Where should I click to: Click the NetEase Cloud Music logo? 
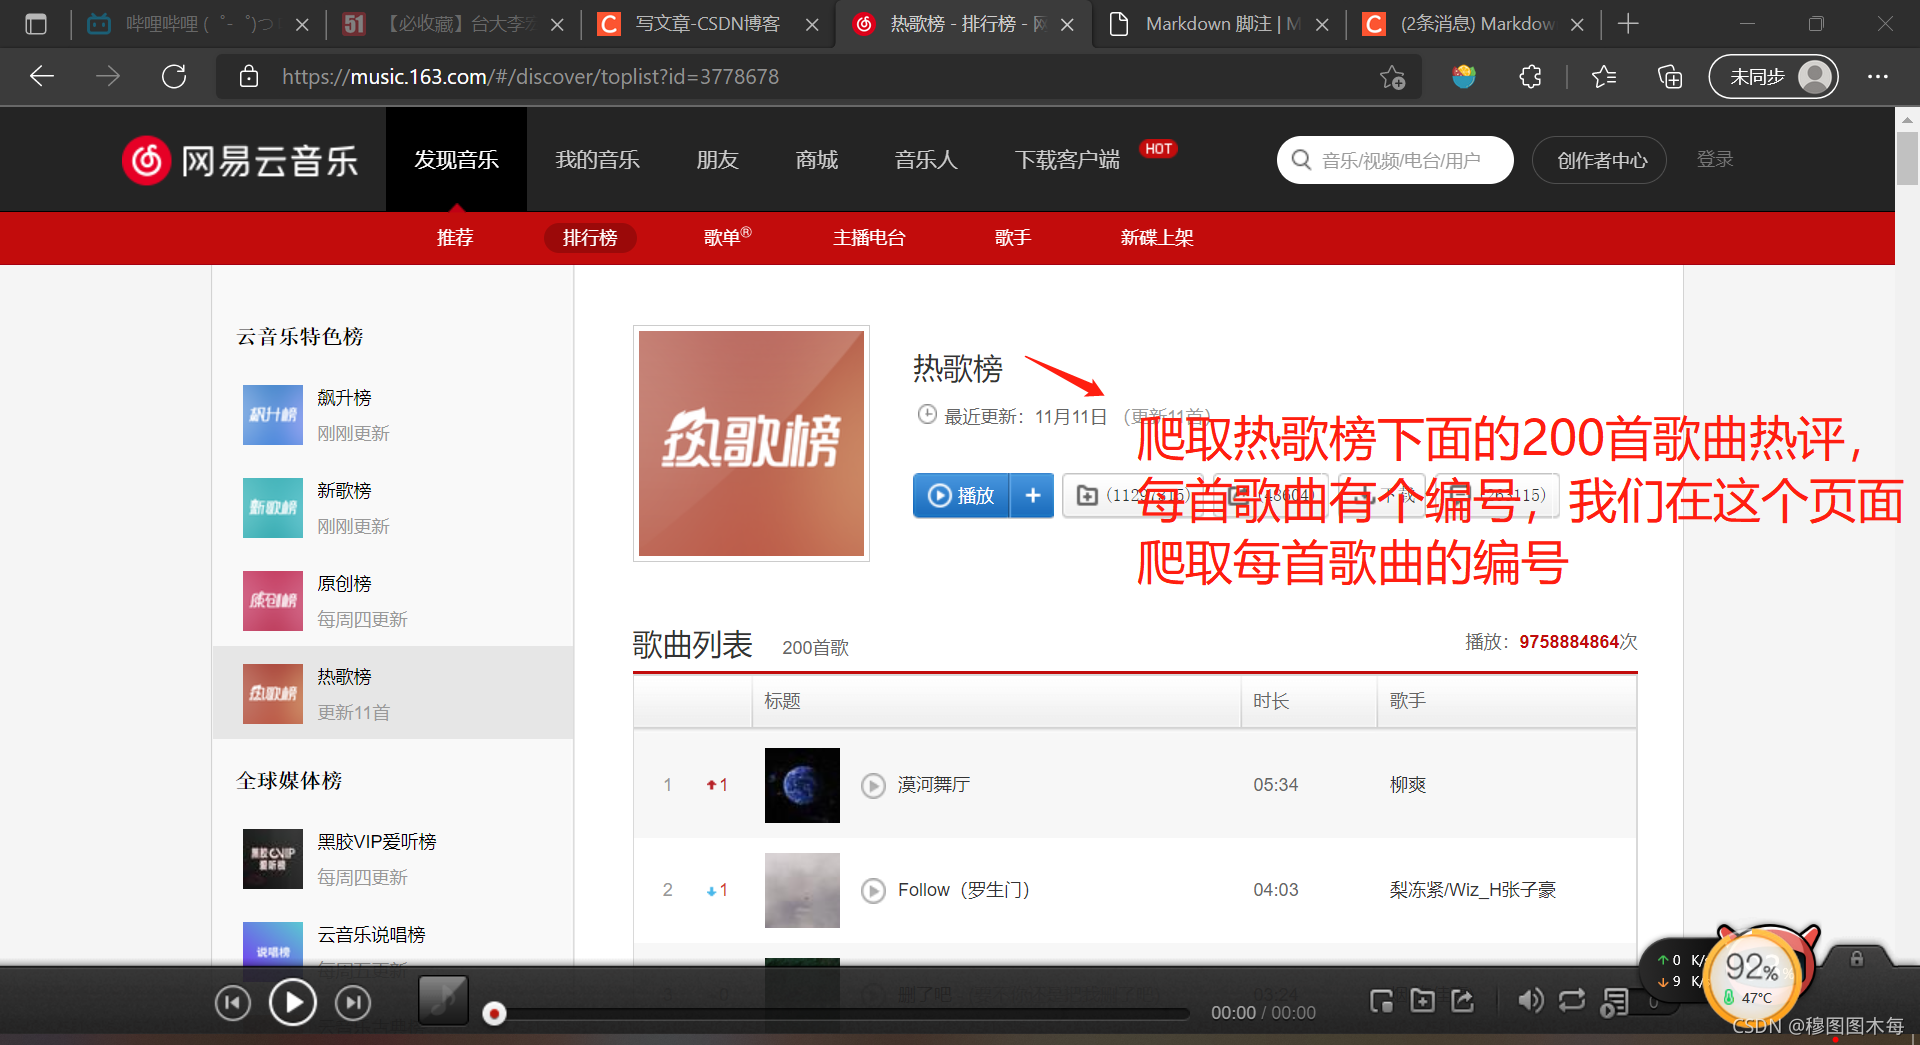(240, 160)
